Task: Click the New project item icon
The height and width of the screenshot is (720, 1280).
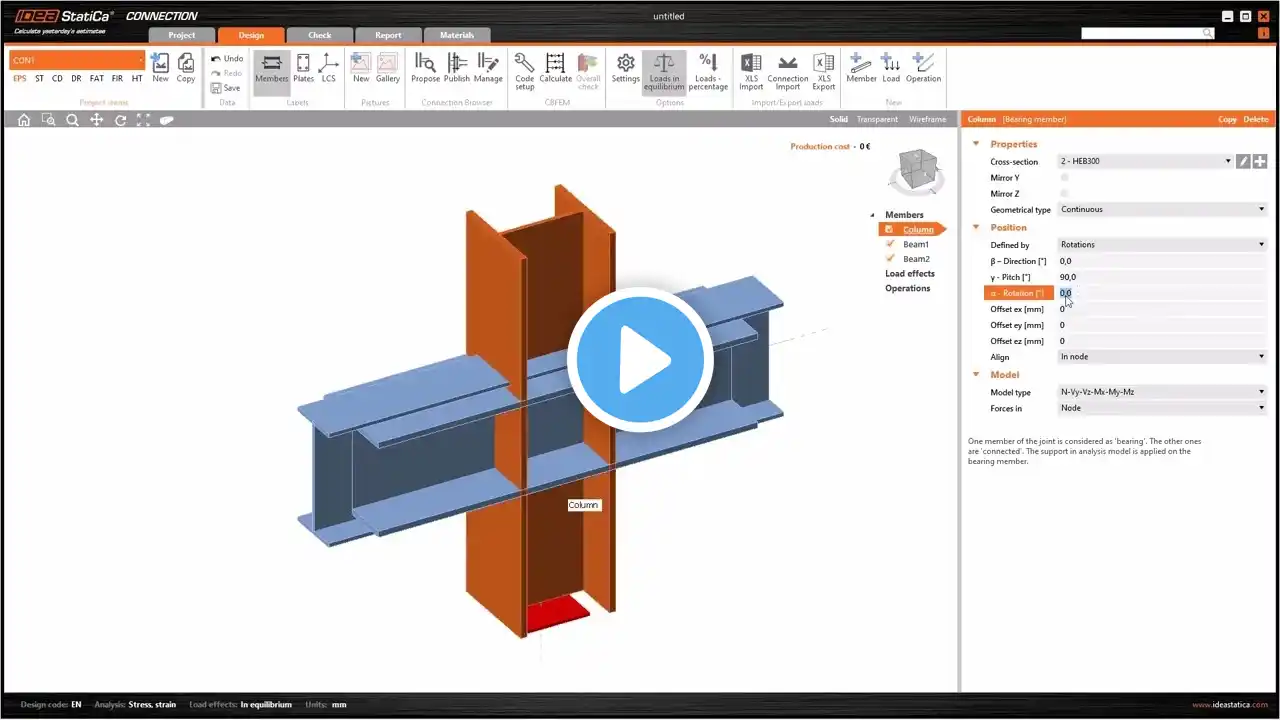Action: coord(160,67)
